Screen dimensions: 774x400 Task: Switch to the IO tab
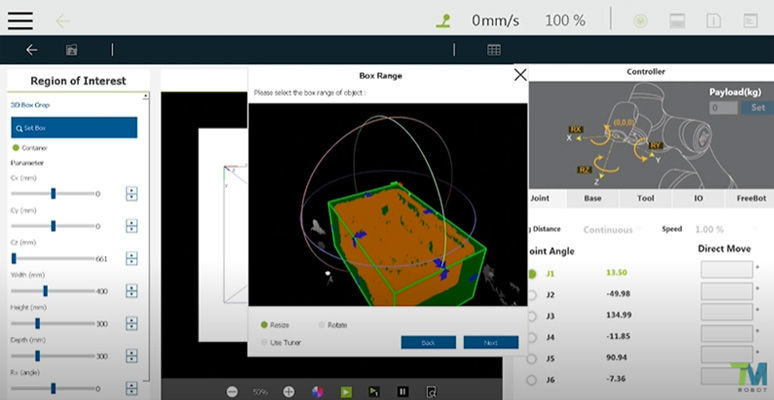[698, 198]
